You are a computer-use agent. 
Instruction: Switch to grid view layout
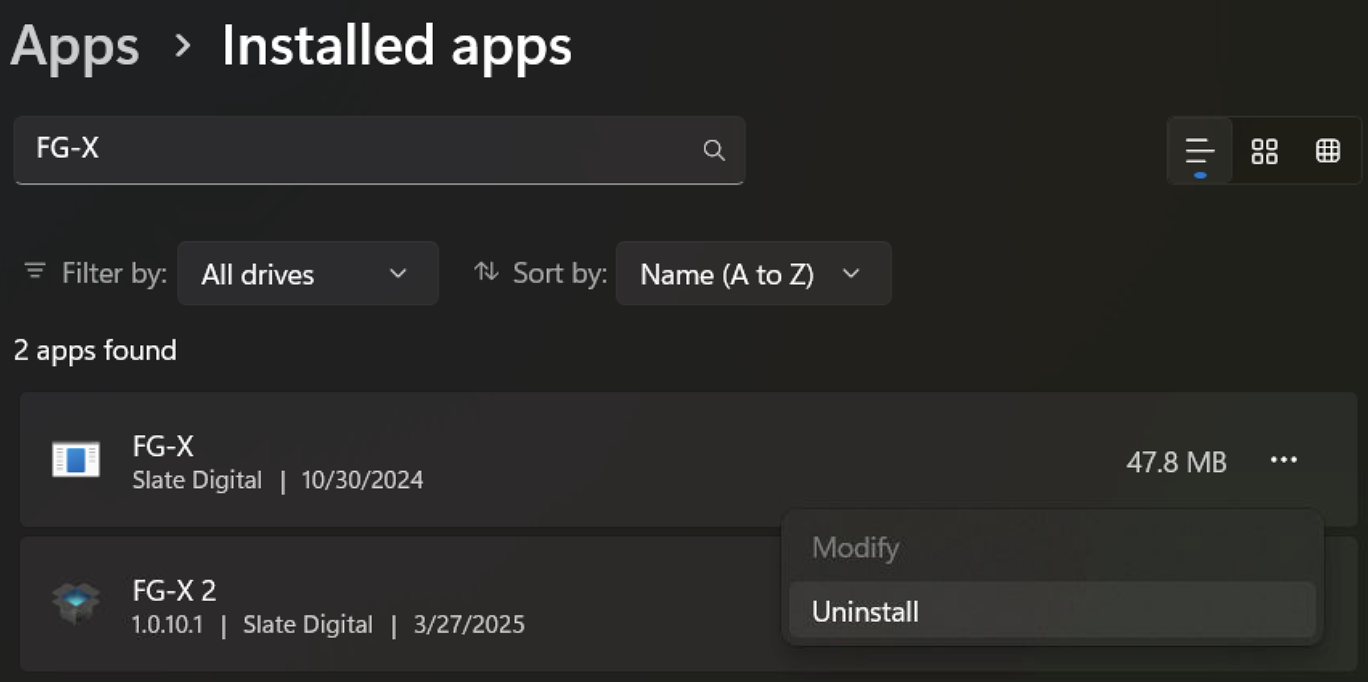[x=1265, y=151]
